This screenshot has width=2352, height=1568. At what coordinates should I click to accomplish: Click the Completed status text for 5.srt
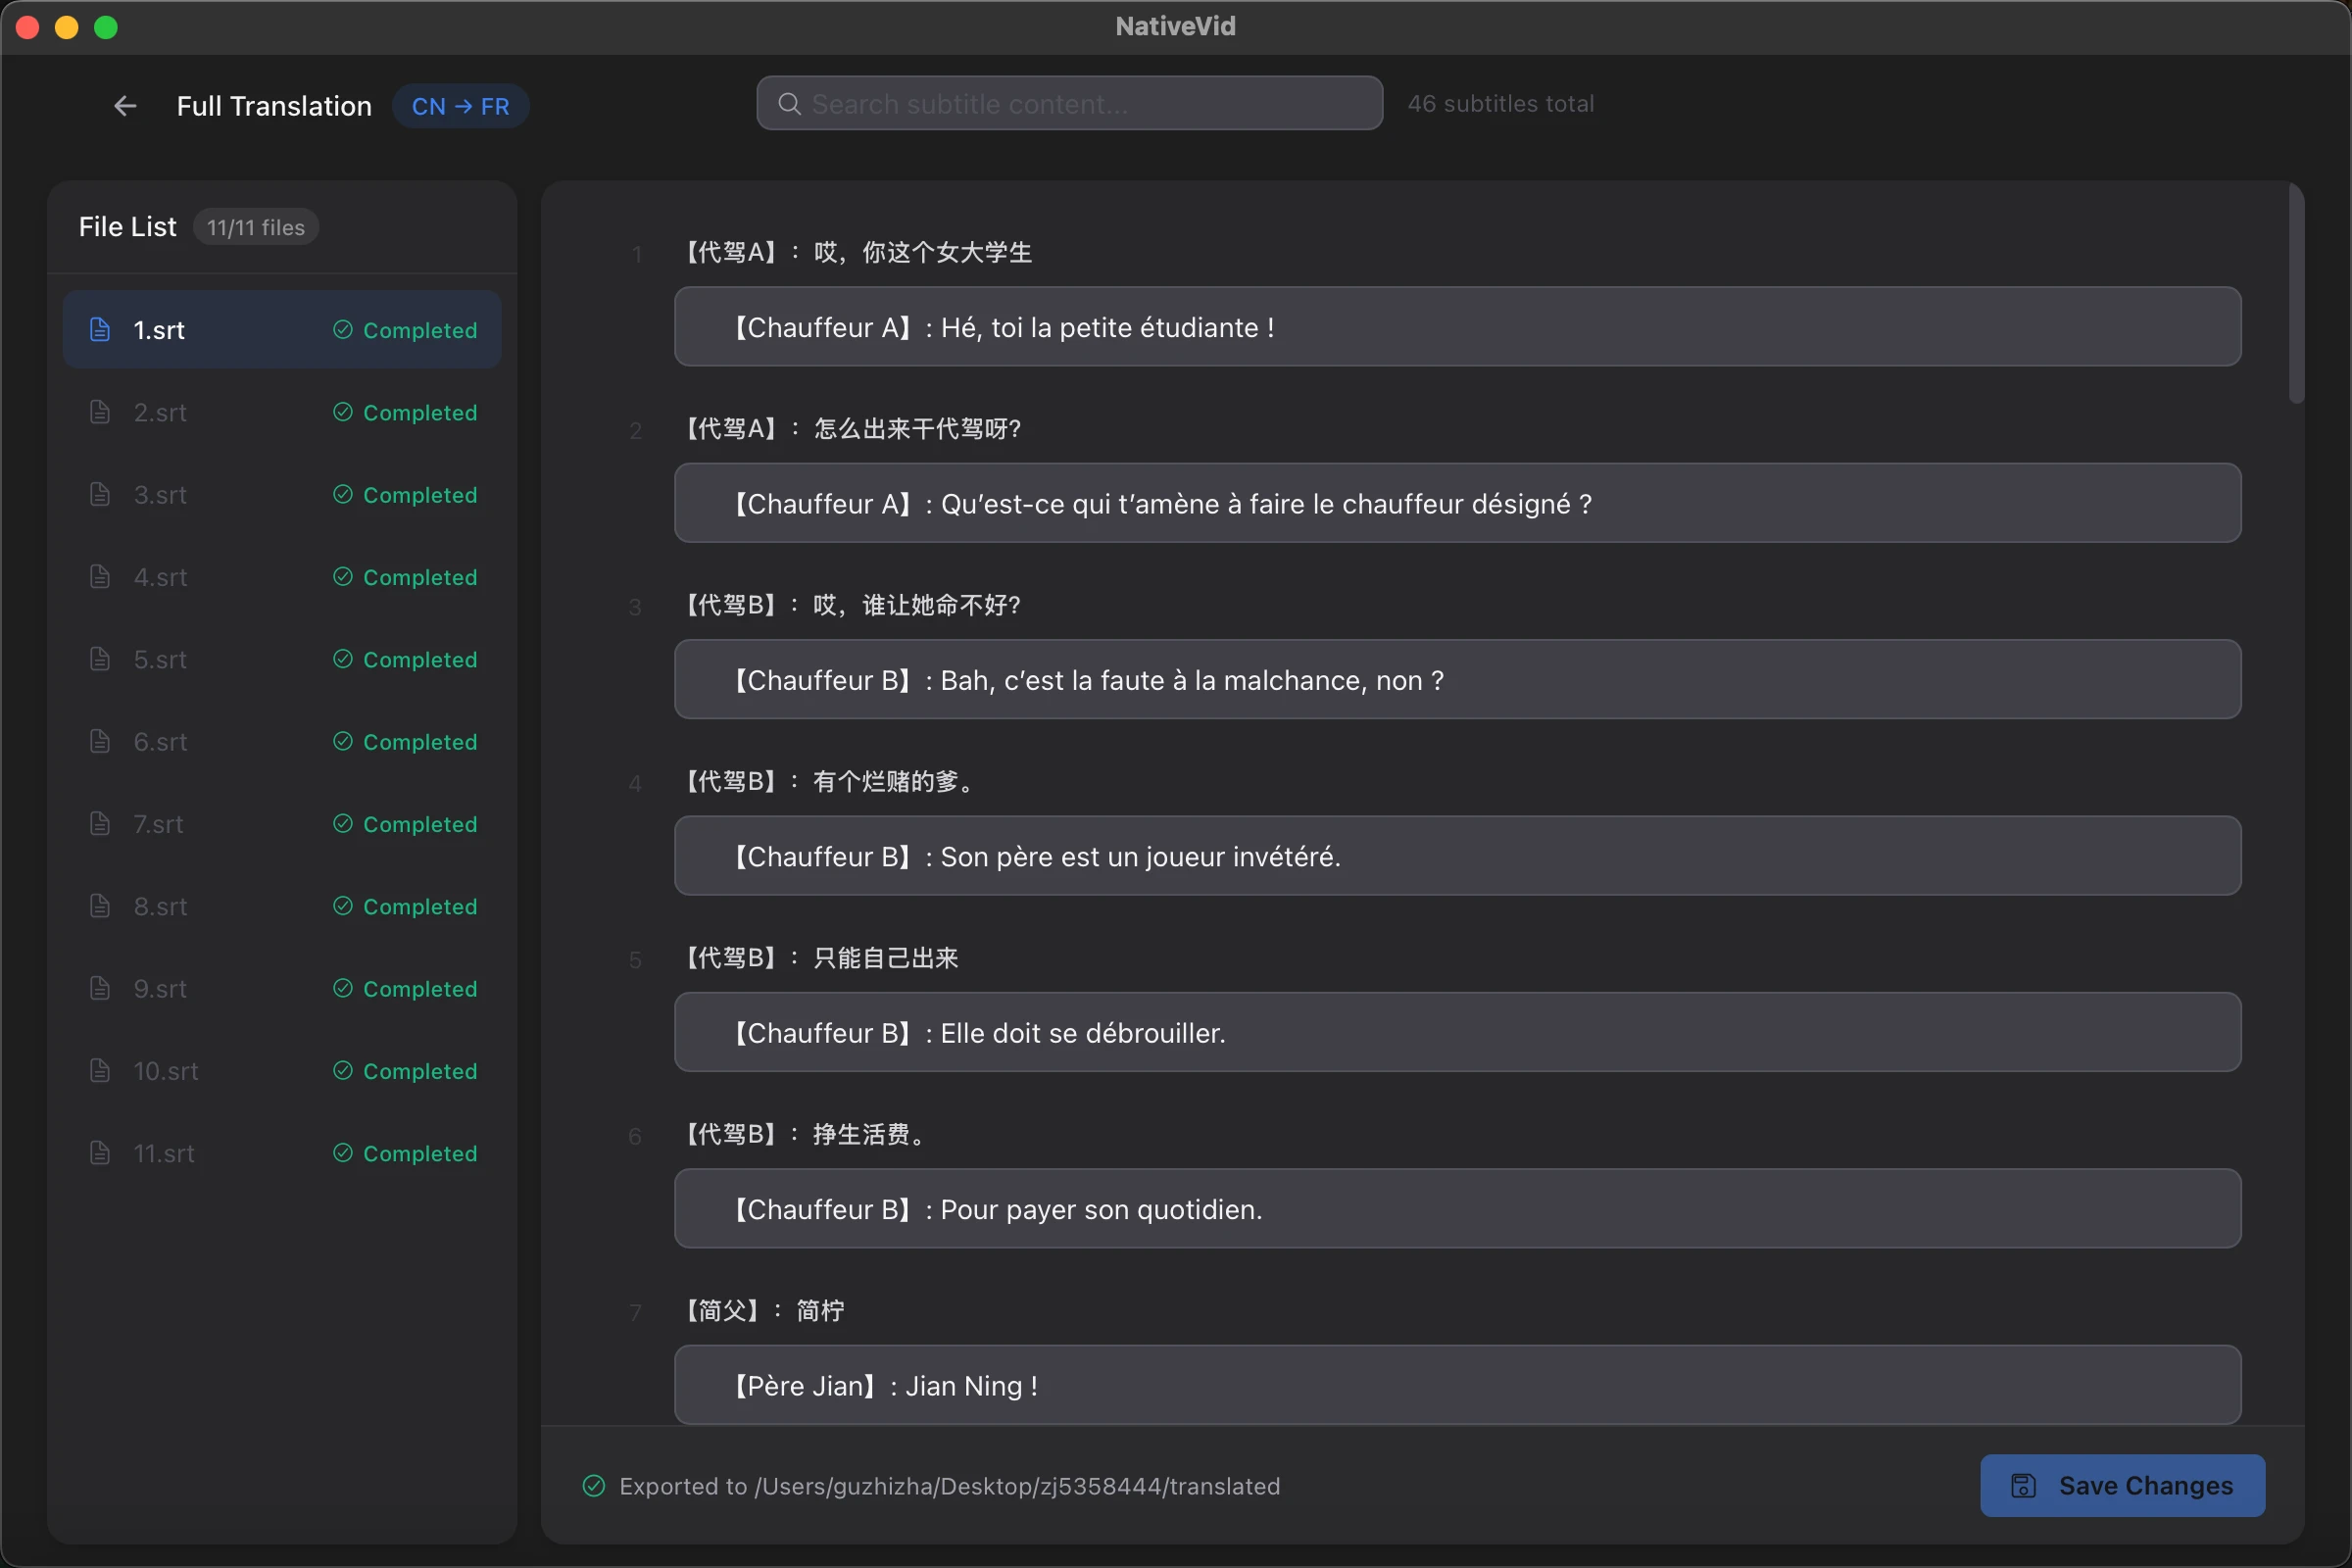click(420, 659)
